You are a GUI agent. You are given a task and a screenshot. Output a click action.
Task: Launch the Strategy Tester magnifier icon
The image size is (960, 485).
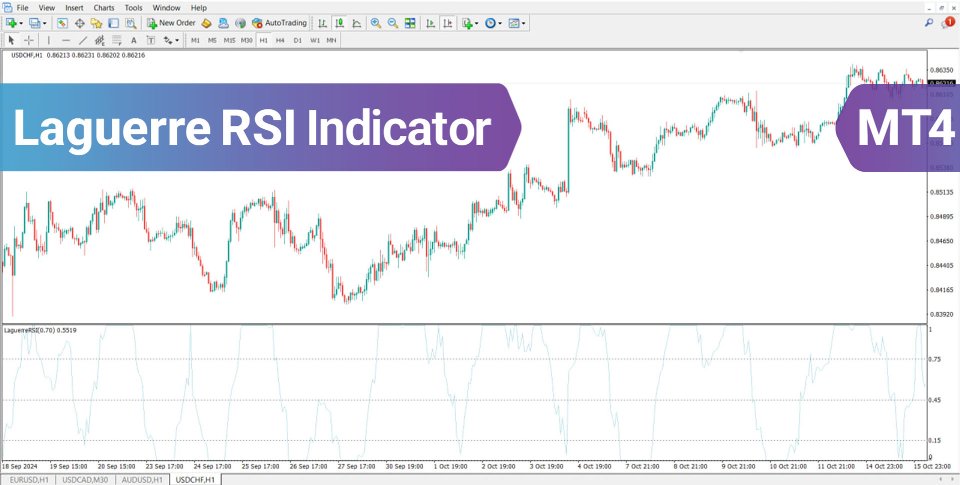click(130, 23)
